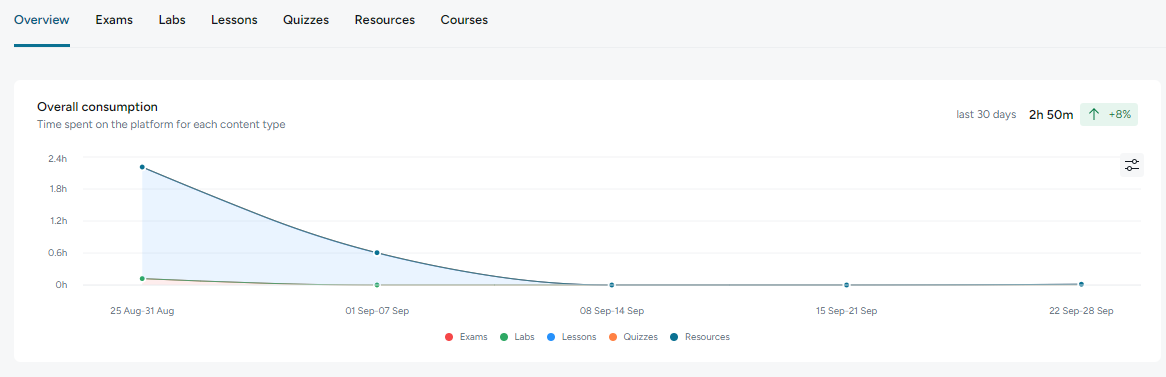Image resolution: width=1166 pixels, height=377 pixels.
Task: Toggle the Lessons legend series
Action: point(572,337)
